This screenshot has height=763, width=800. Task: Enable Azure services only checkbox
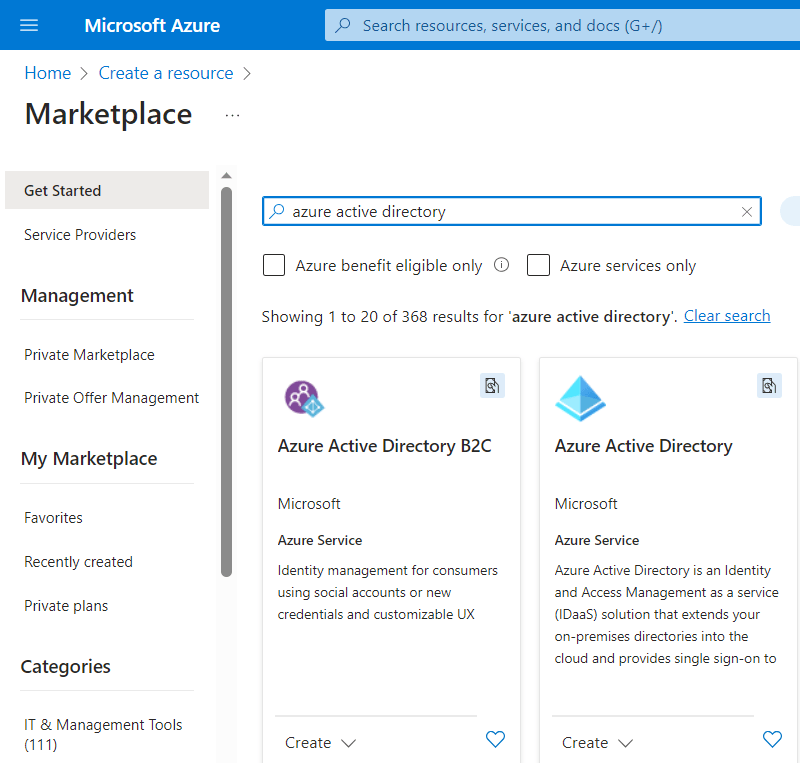click(538, 265)
